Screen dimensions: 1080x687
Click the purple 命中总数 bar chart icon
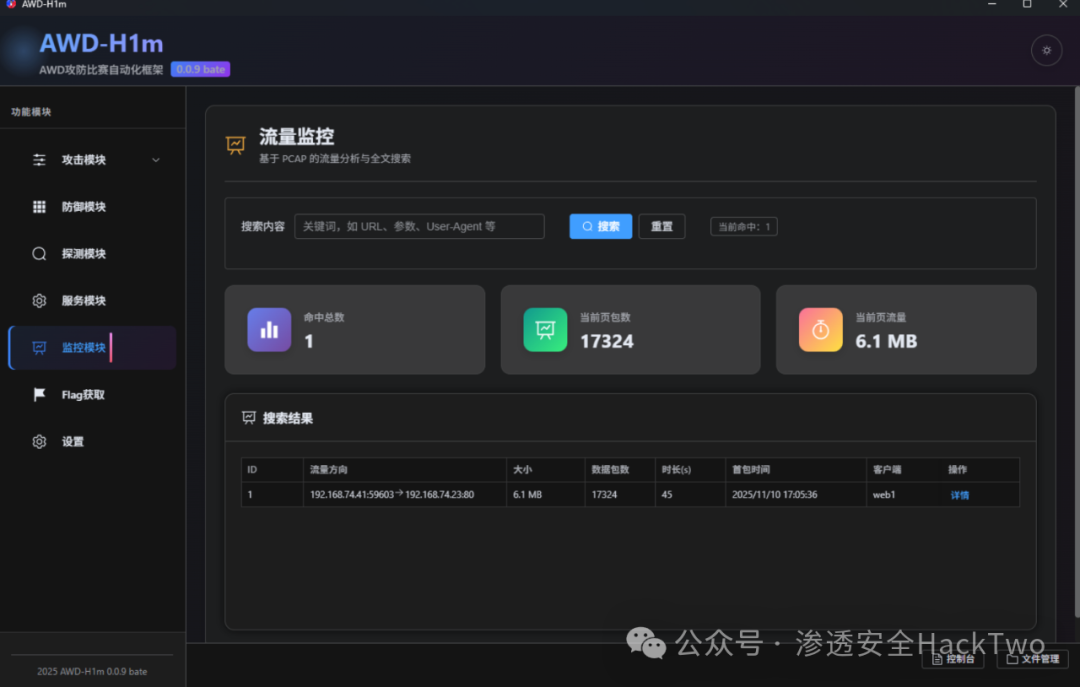coord(269,329)
